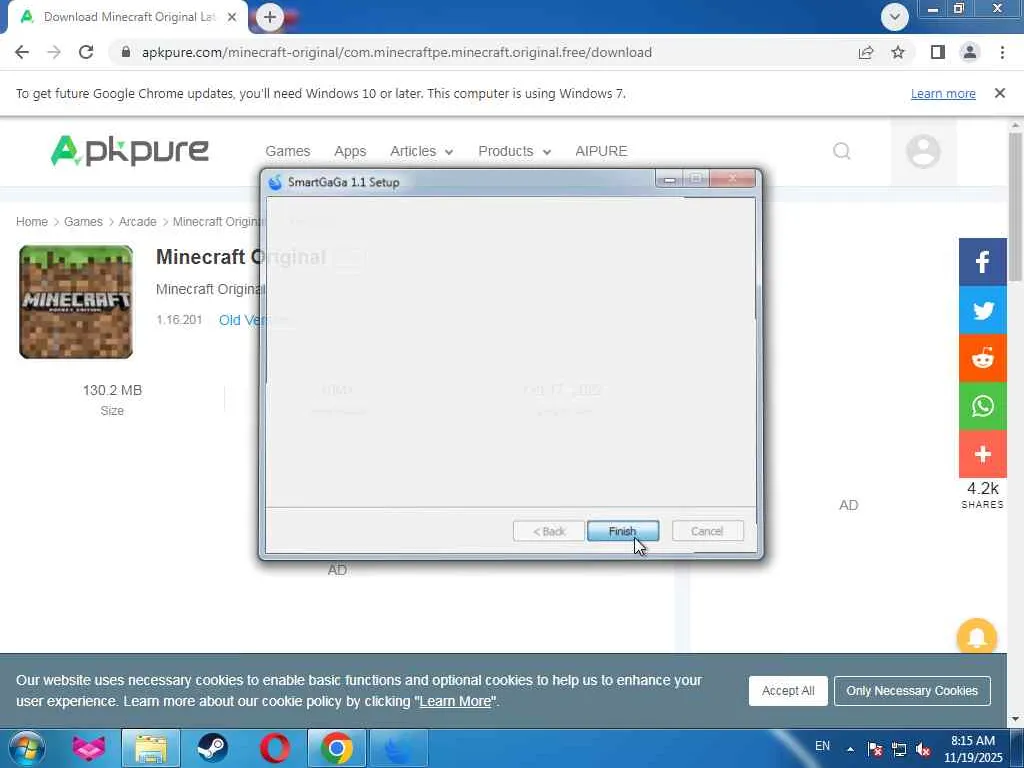Switch to Chrome in the taskbar
This screenshot has width=1024, height=768.
pyautogui.click(x=337, y=748)
